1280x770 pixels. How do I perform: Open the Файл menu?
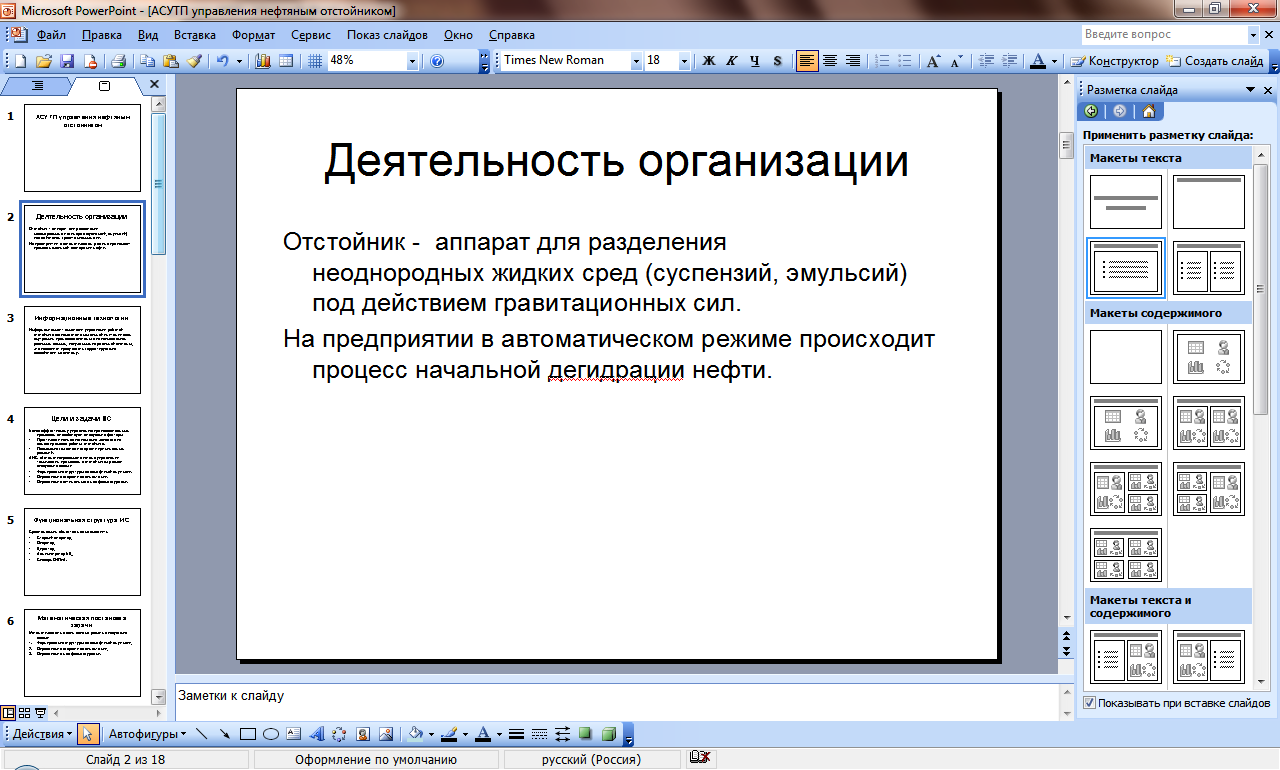(51, 35)
